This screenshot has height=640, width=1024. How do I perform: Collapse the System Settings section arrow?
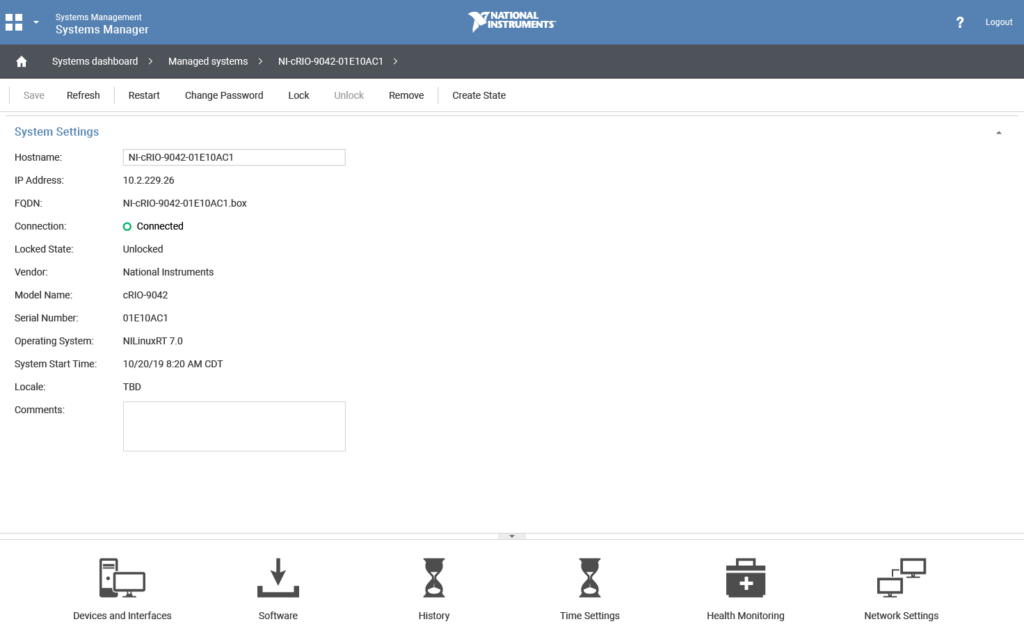[x=999, y=133]
